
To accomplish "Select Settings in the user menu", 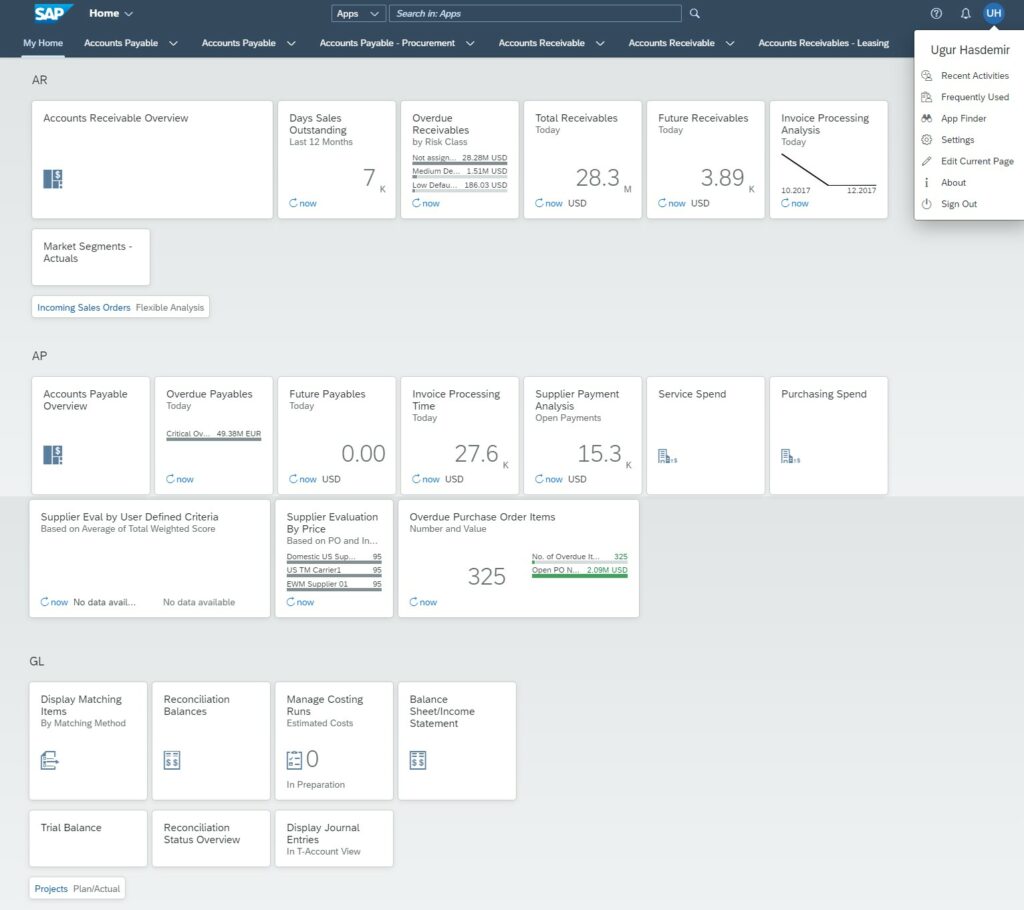I will click(x=957, y=140).
